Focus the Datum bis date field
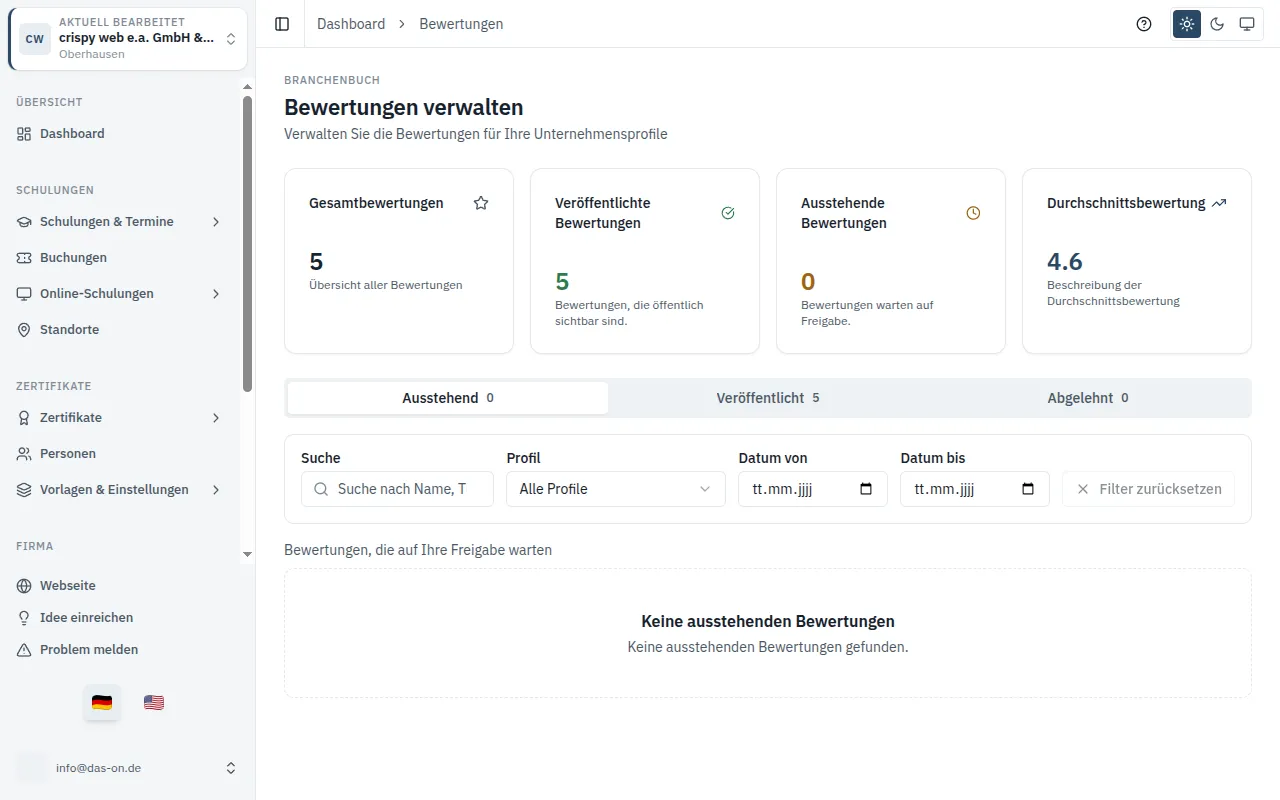1280x800 pixels. coord(974,489)
